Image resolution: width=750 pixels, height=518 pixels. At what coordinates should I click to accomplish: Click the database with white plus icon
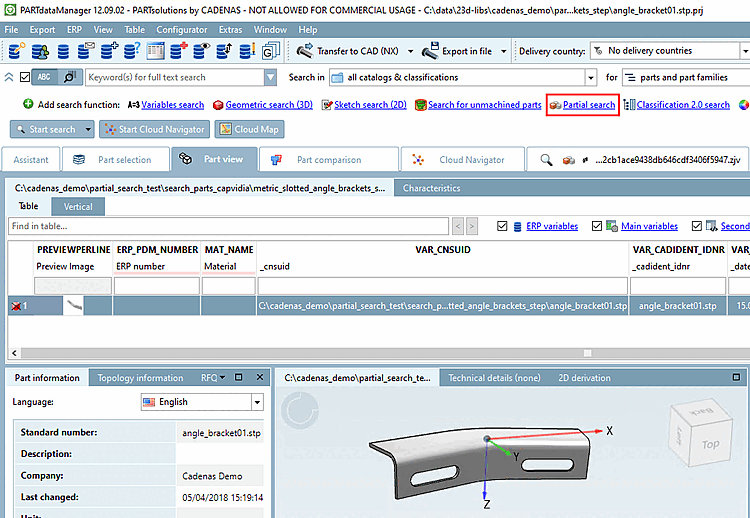109,51
